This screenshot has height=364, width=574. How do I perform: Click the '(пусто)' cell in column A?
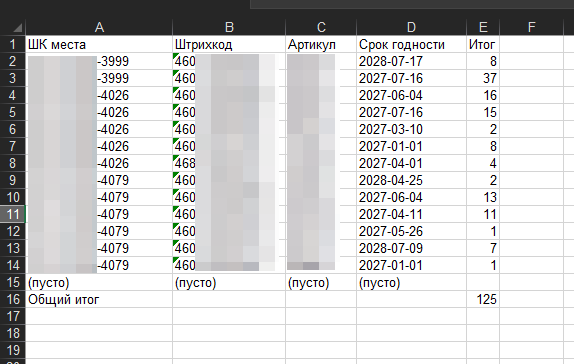[x=99, y=282]
